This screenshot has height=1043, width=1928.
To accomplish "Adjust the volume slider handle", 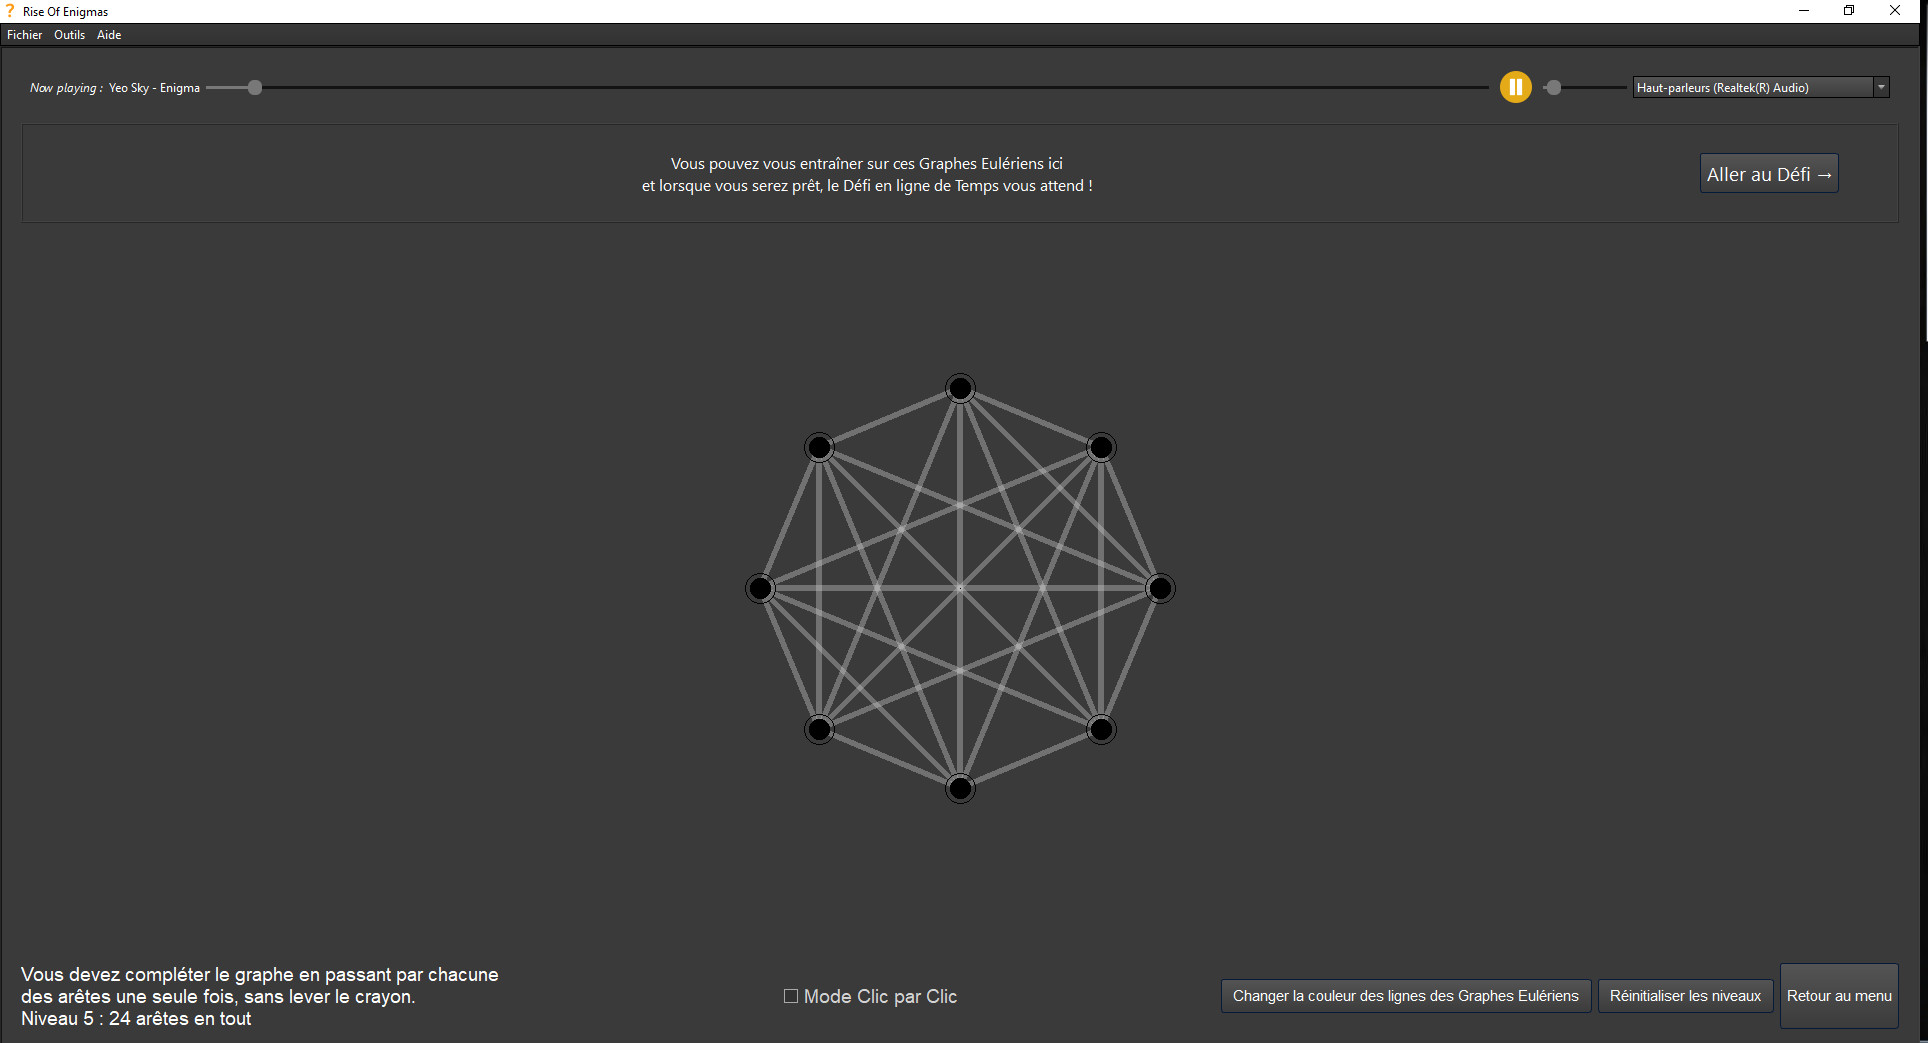I will pyautogui.click(x=1554, y=87).
